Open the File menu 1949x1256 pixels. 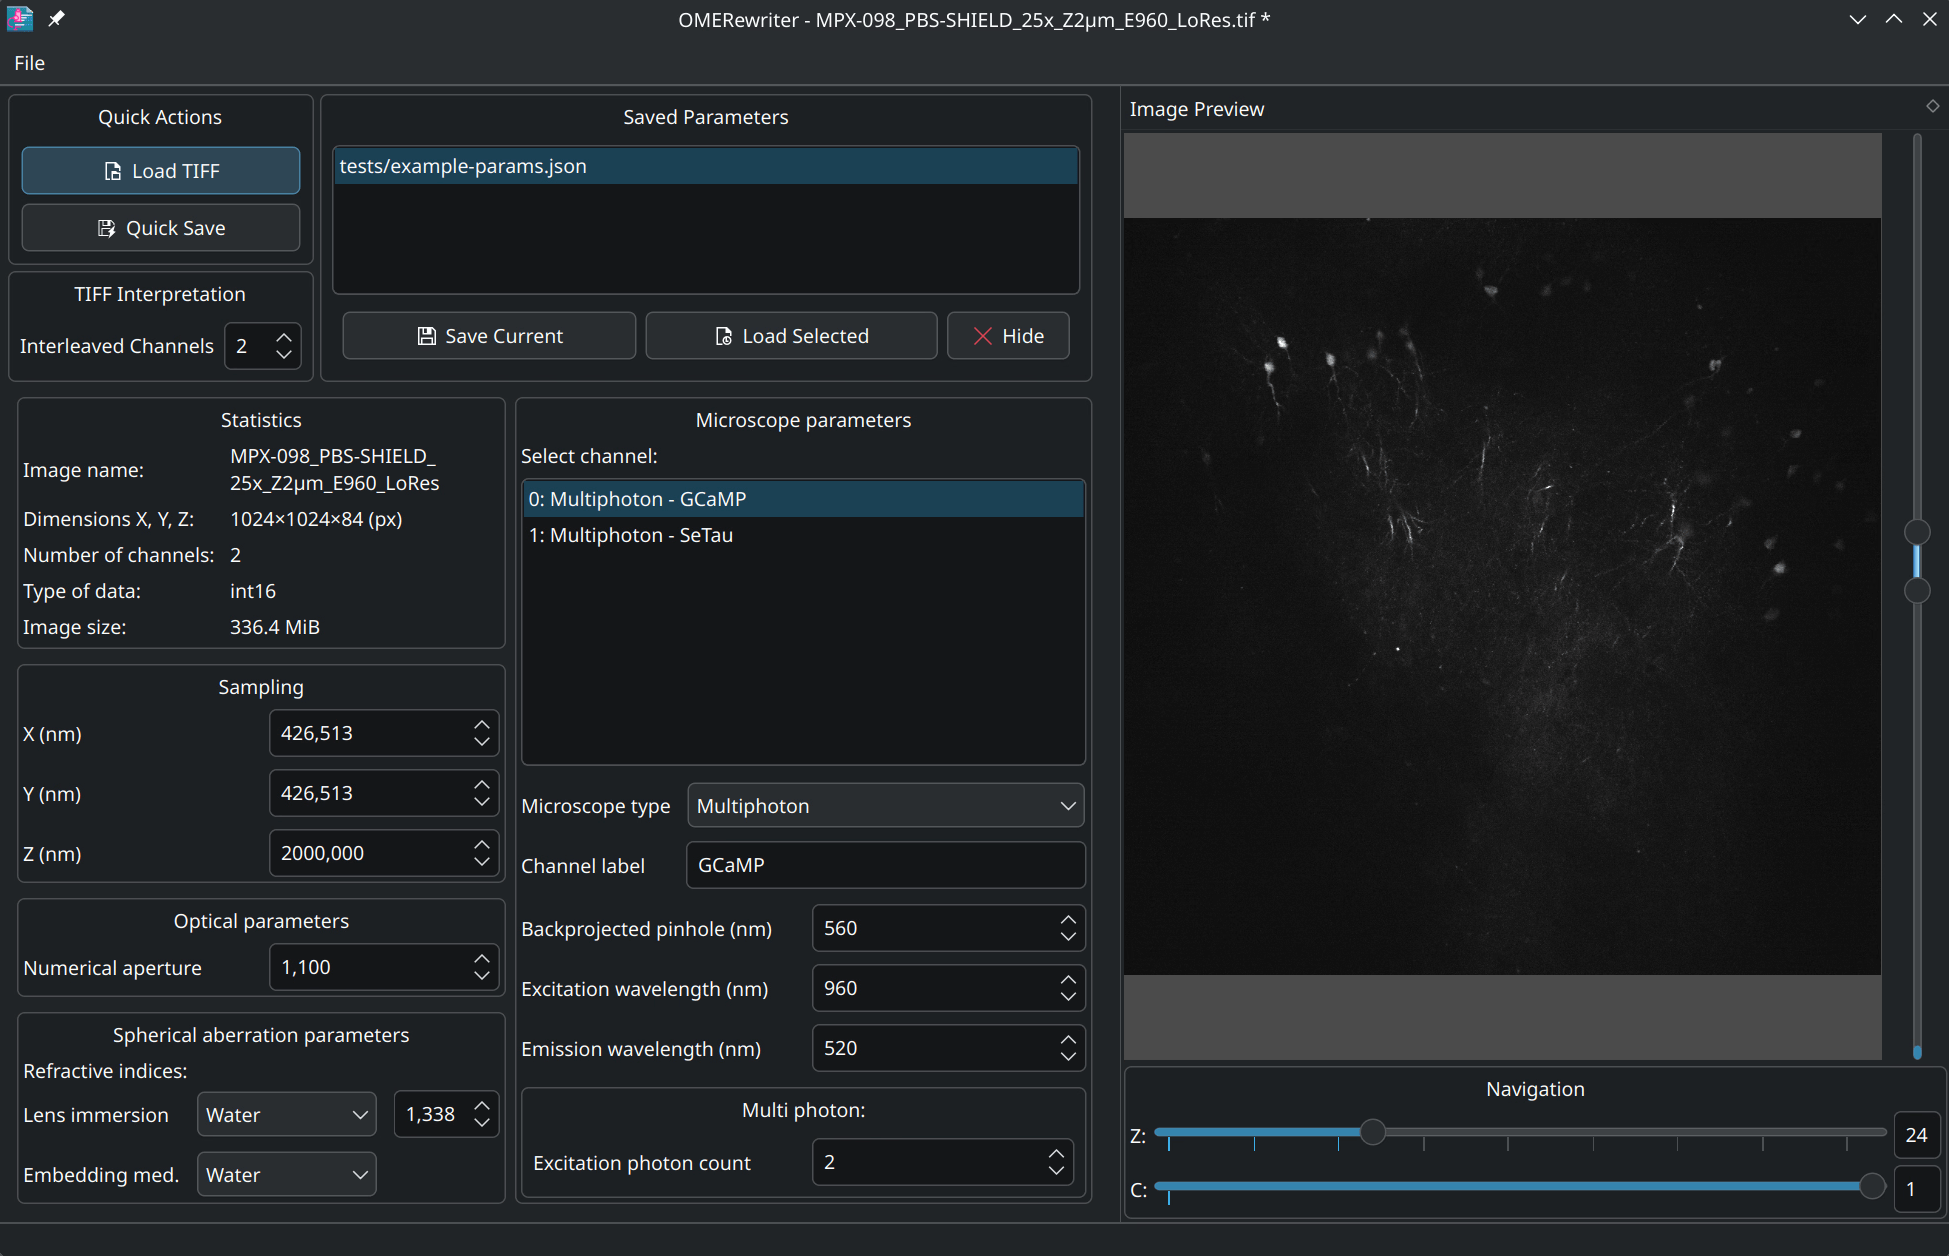29,63
